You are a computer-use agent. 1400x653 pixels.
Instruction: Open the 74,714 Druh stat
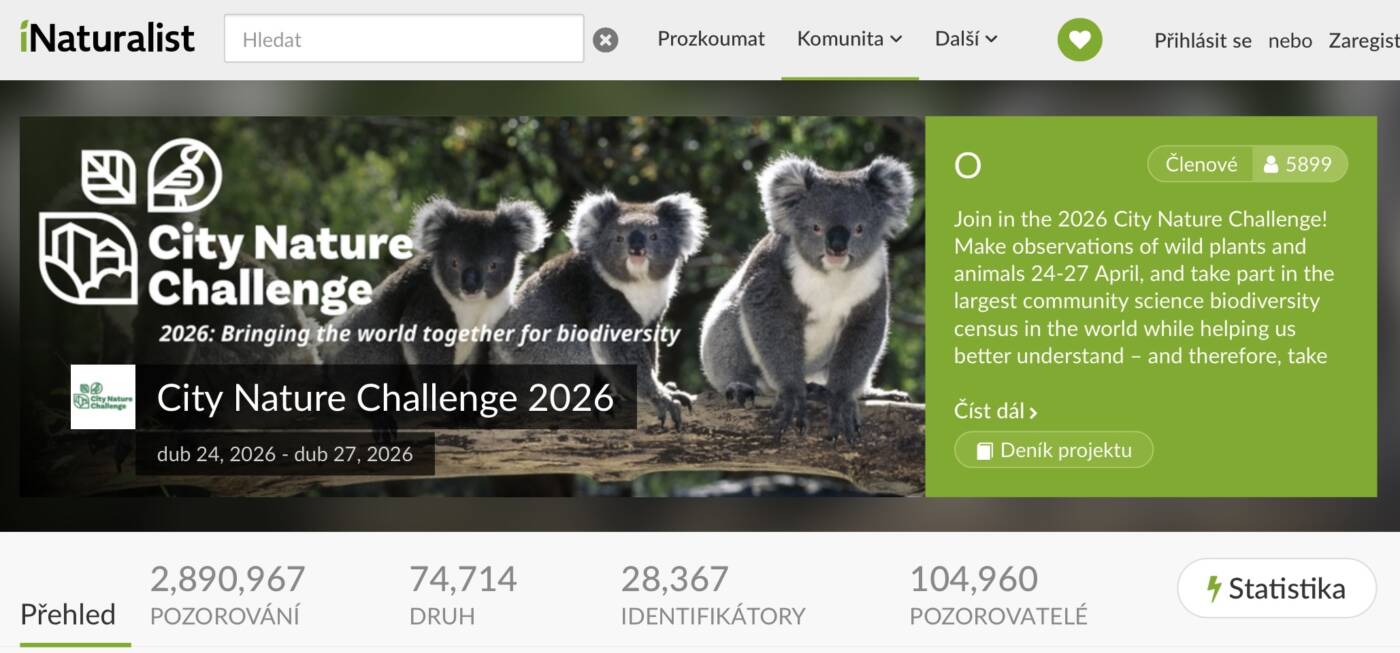(x=463, y=594)
